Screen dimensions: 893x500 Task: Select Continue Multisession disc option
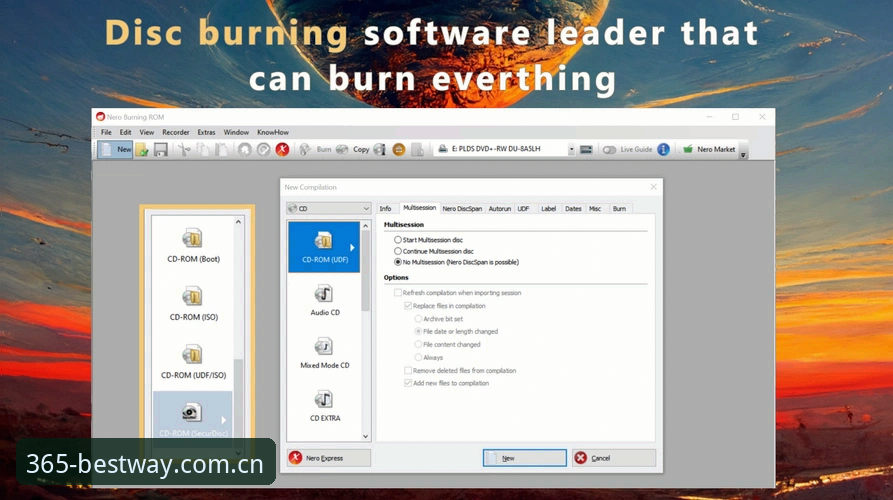click(434, 251)
